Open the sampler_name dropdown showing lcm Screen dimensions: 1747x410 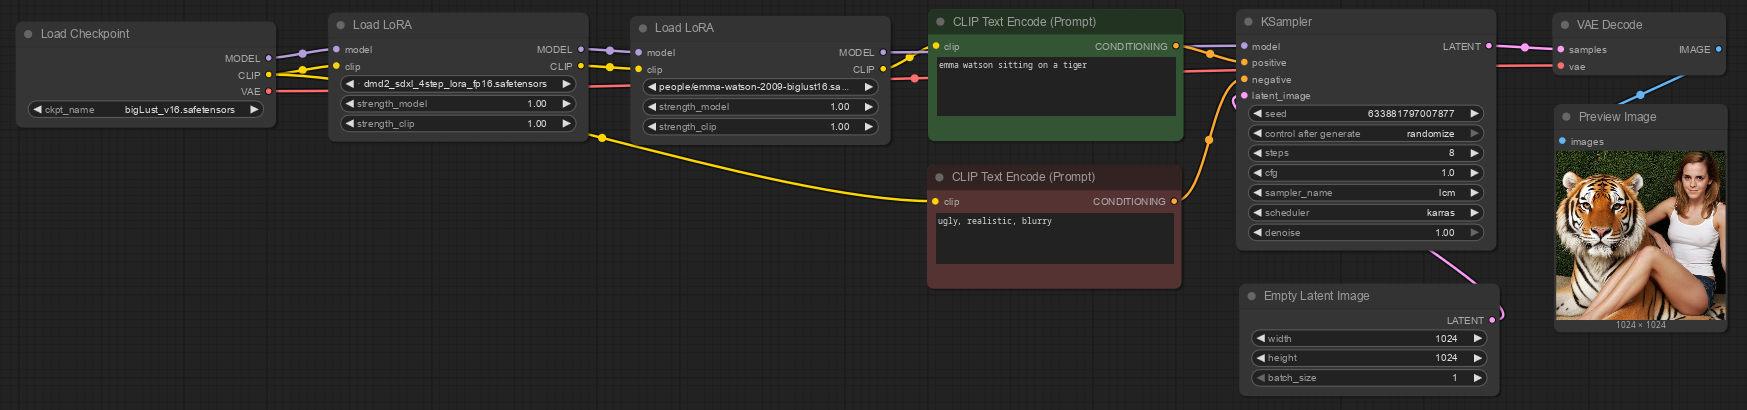[1365, 193]
